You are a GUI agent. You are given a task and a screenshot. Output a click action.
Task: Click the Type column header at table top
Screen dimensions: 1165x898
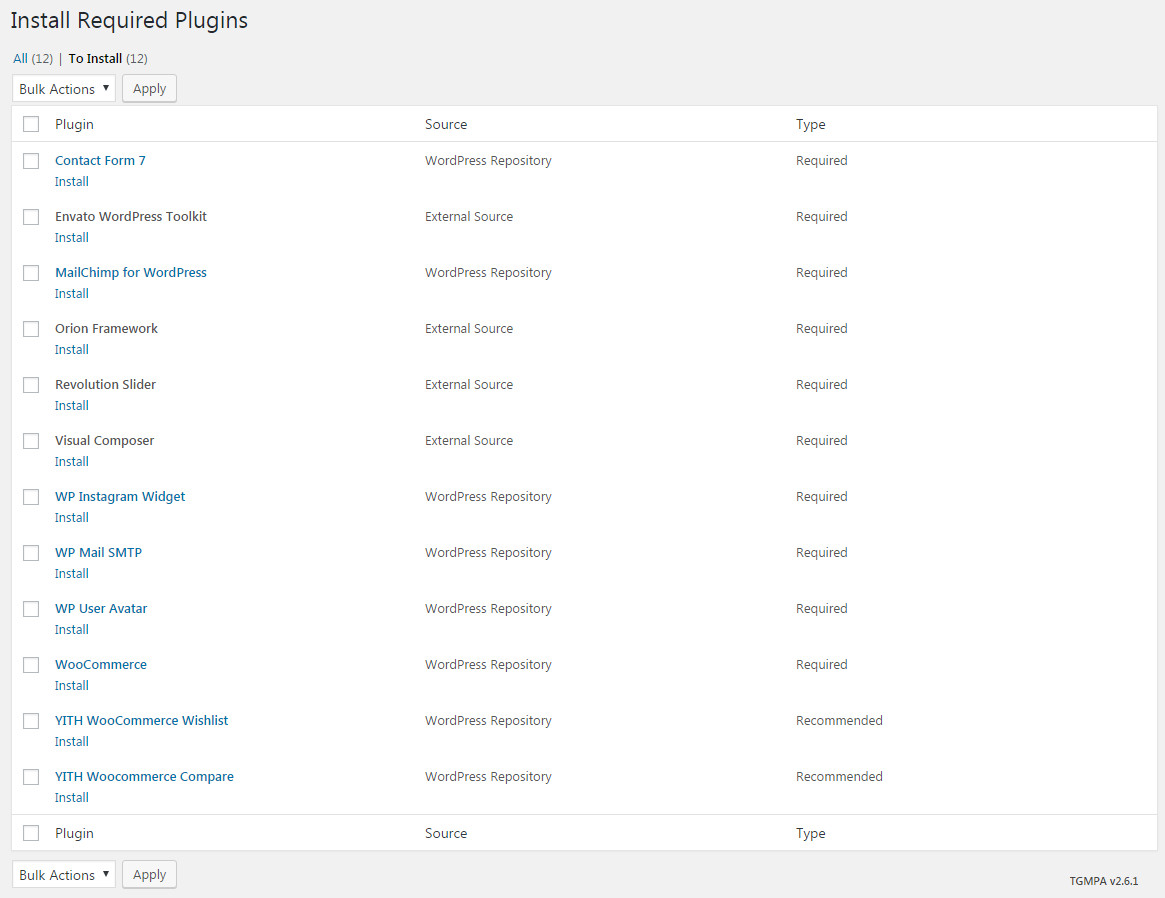pos(811,124)
